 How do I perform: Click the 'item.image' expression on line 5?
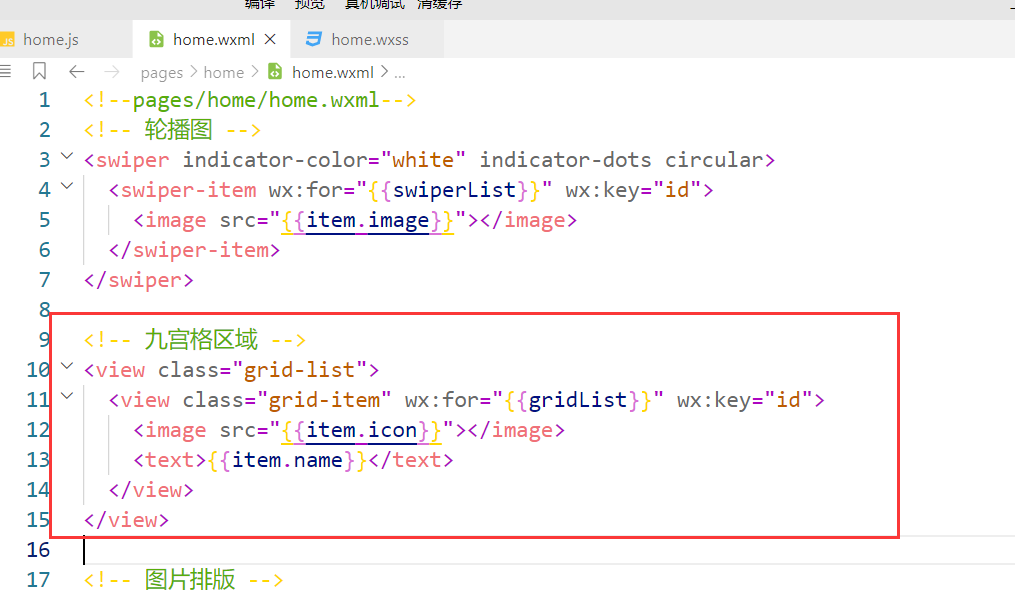click(x=368, y=221)
